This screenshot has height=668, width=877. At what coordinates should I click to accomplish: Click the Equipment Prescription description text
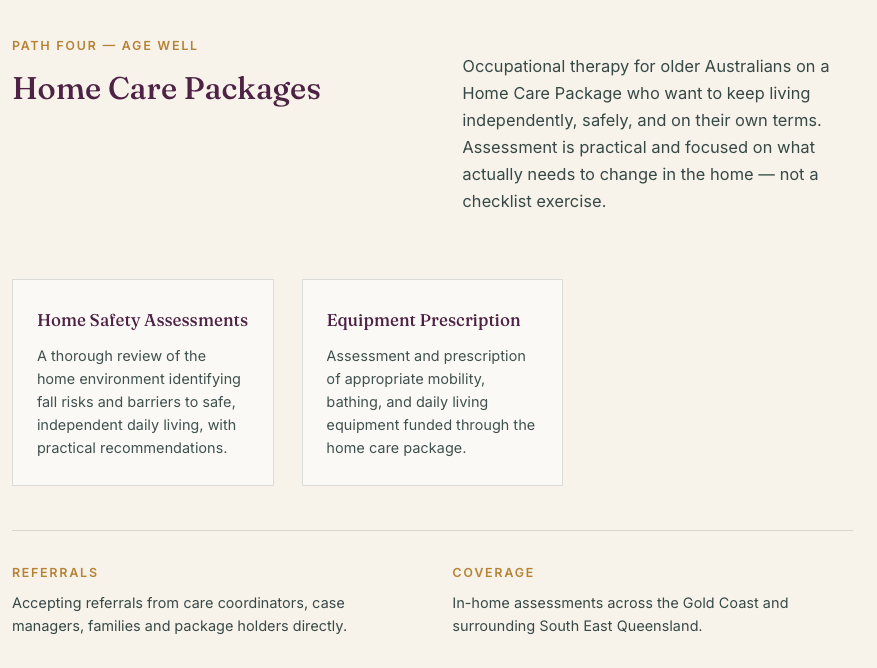click(x=431, y=402)
